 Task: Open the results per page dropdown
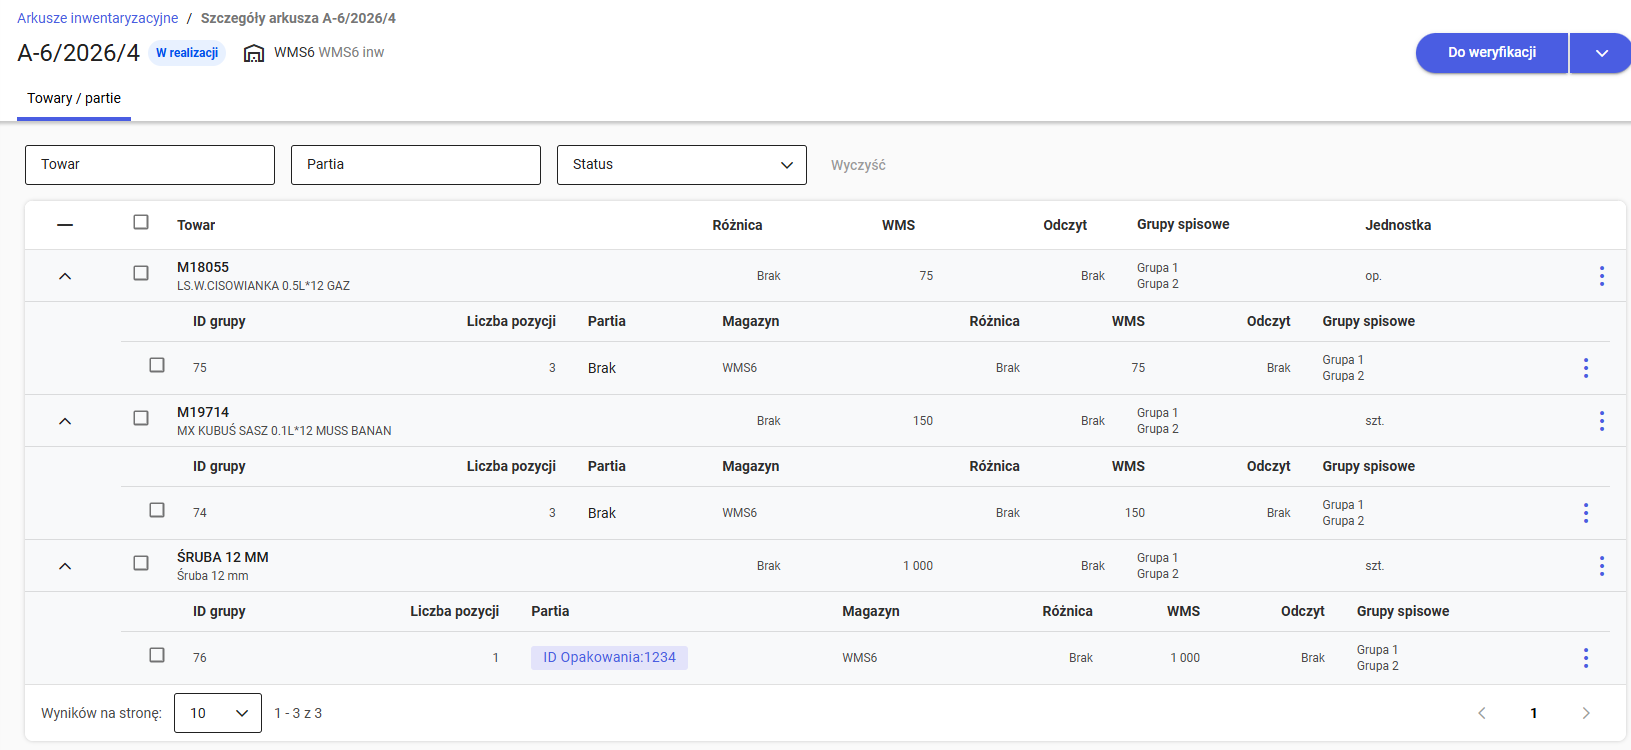(x=218, y=713)
